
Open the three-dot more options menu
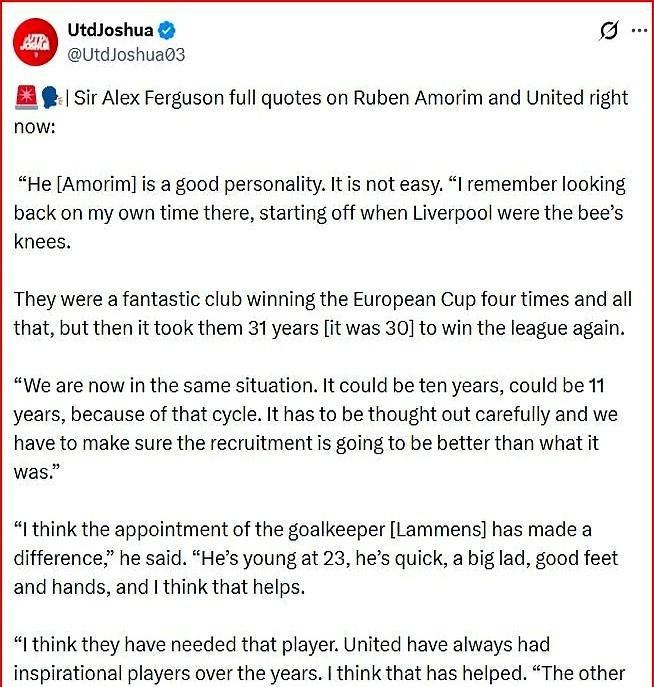638,31
